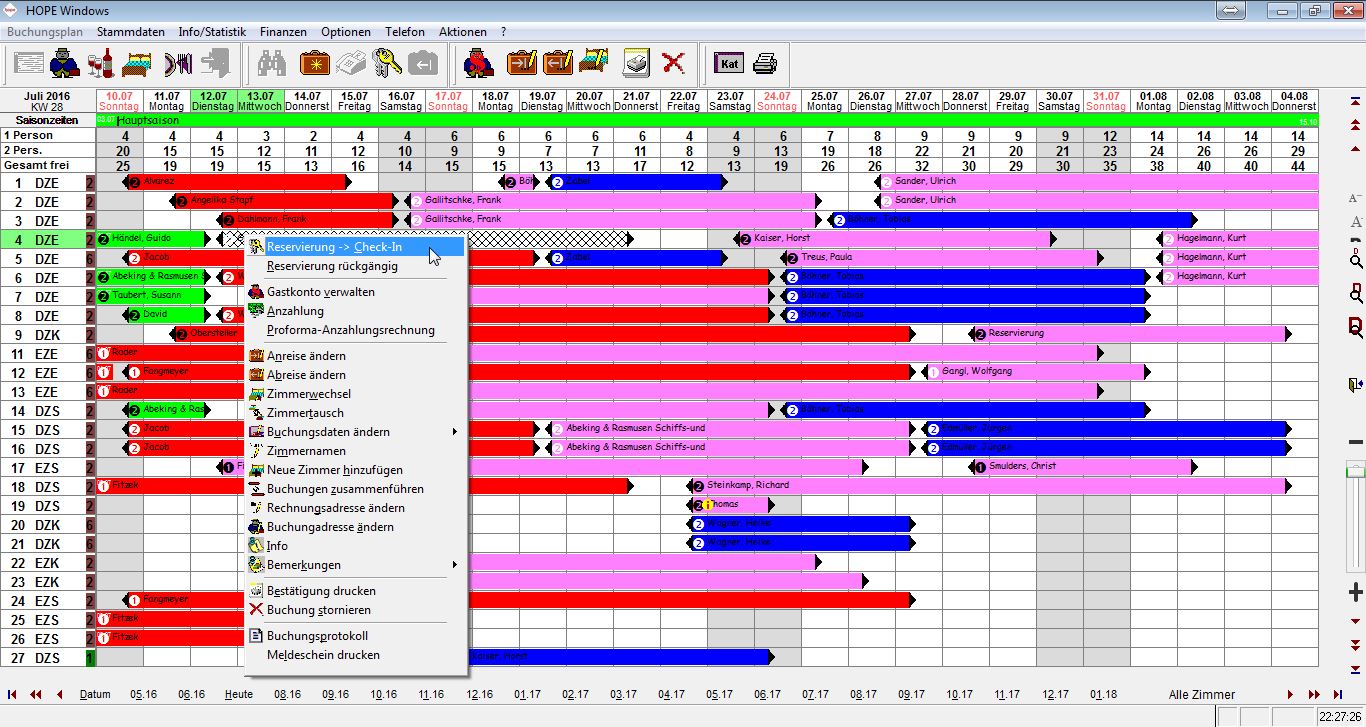This screenshot has width=1366, height=727.
Task: Open the plate and cutlery restaurant icon
Action: [x=178, y=63]
